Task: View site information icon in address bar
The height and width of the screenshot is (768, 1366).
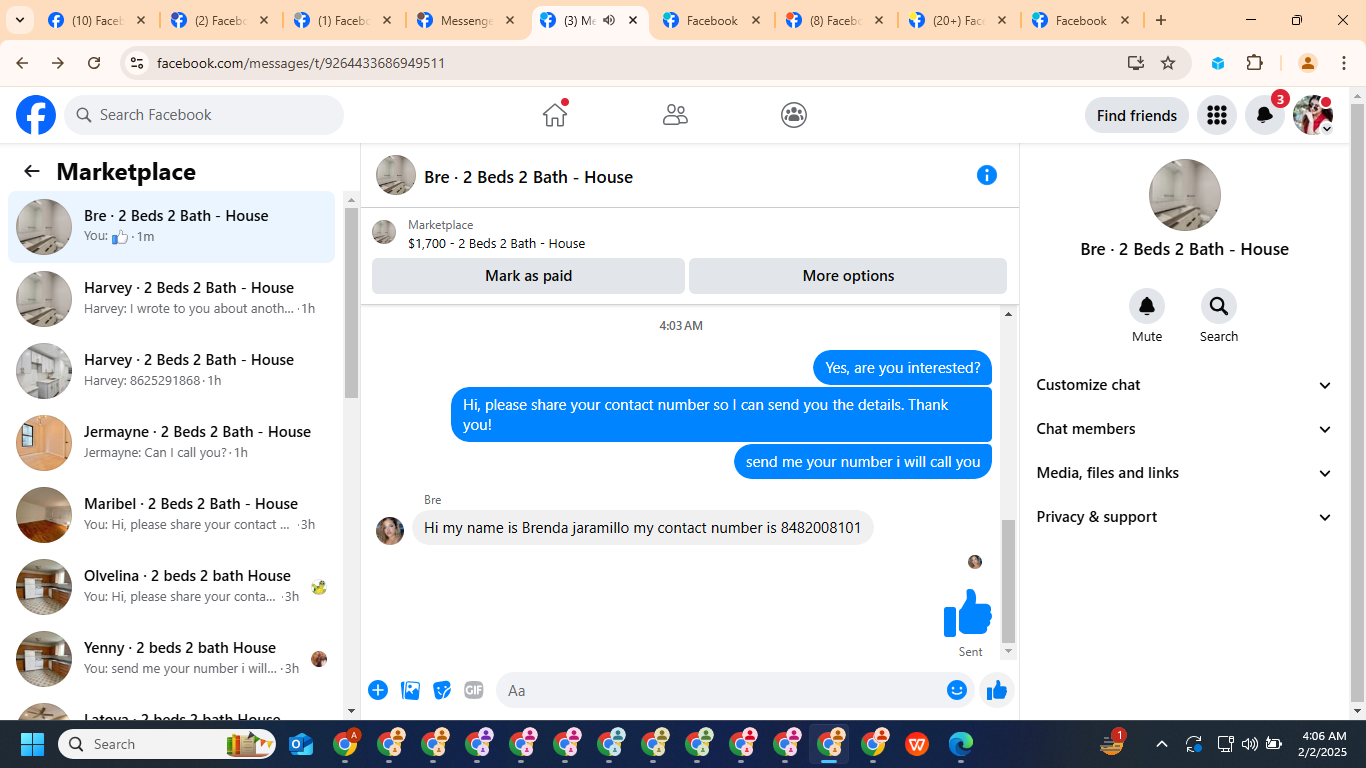Action: [x=137, y=63]
